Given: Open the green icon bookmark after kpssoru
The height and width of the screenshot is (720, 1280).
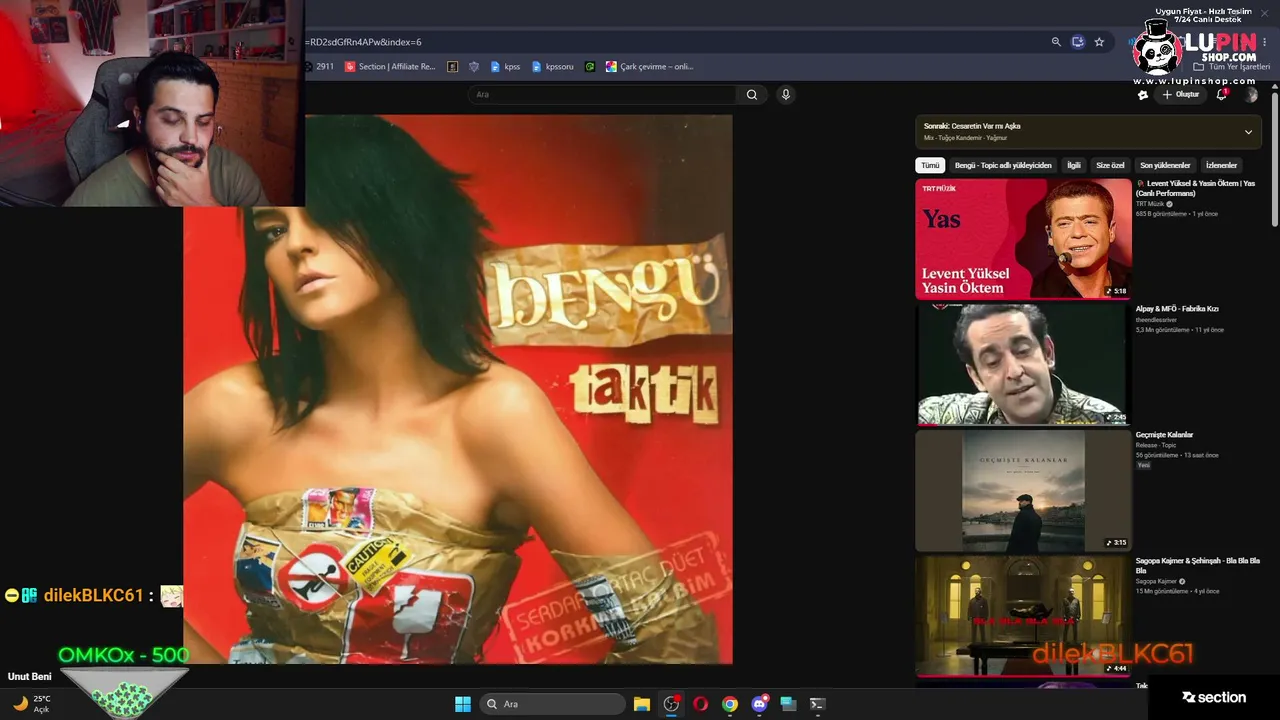Looking at the screenshot, I should pyautogui.click(x=590, y=67).
